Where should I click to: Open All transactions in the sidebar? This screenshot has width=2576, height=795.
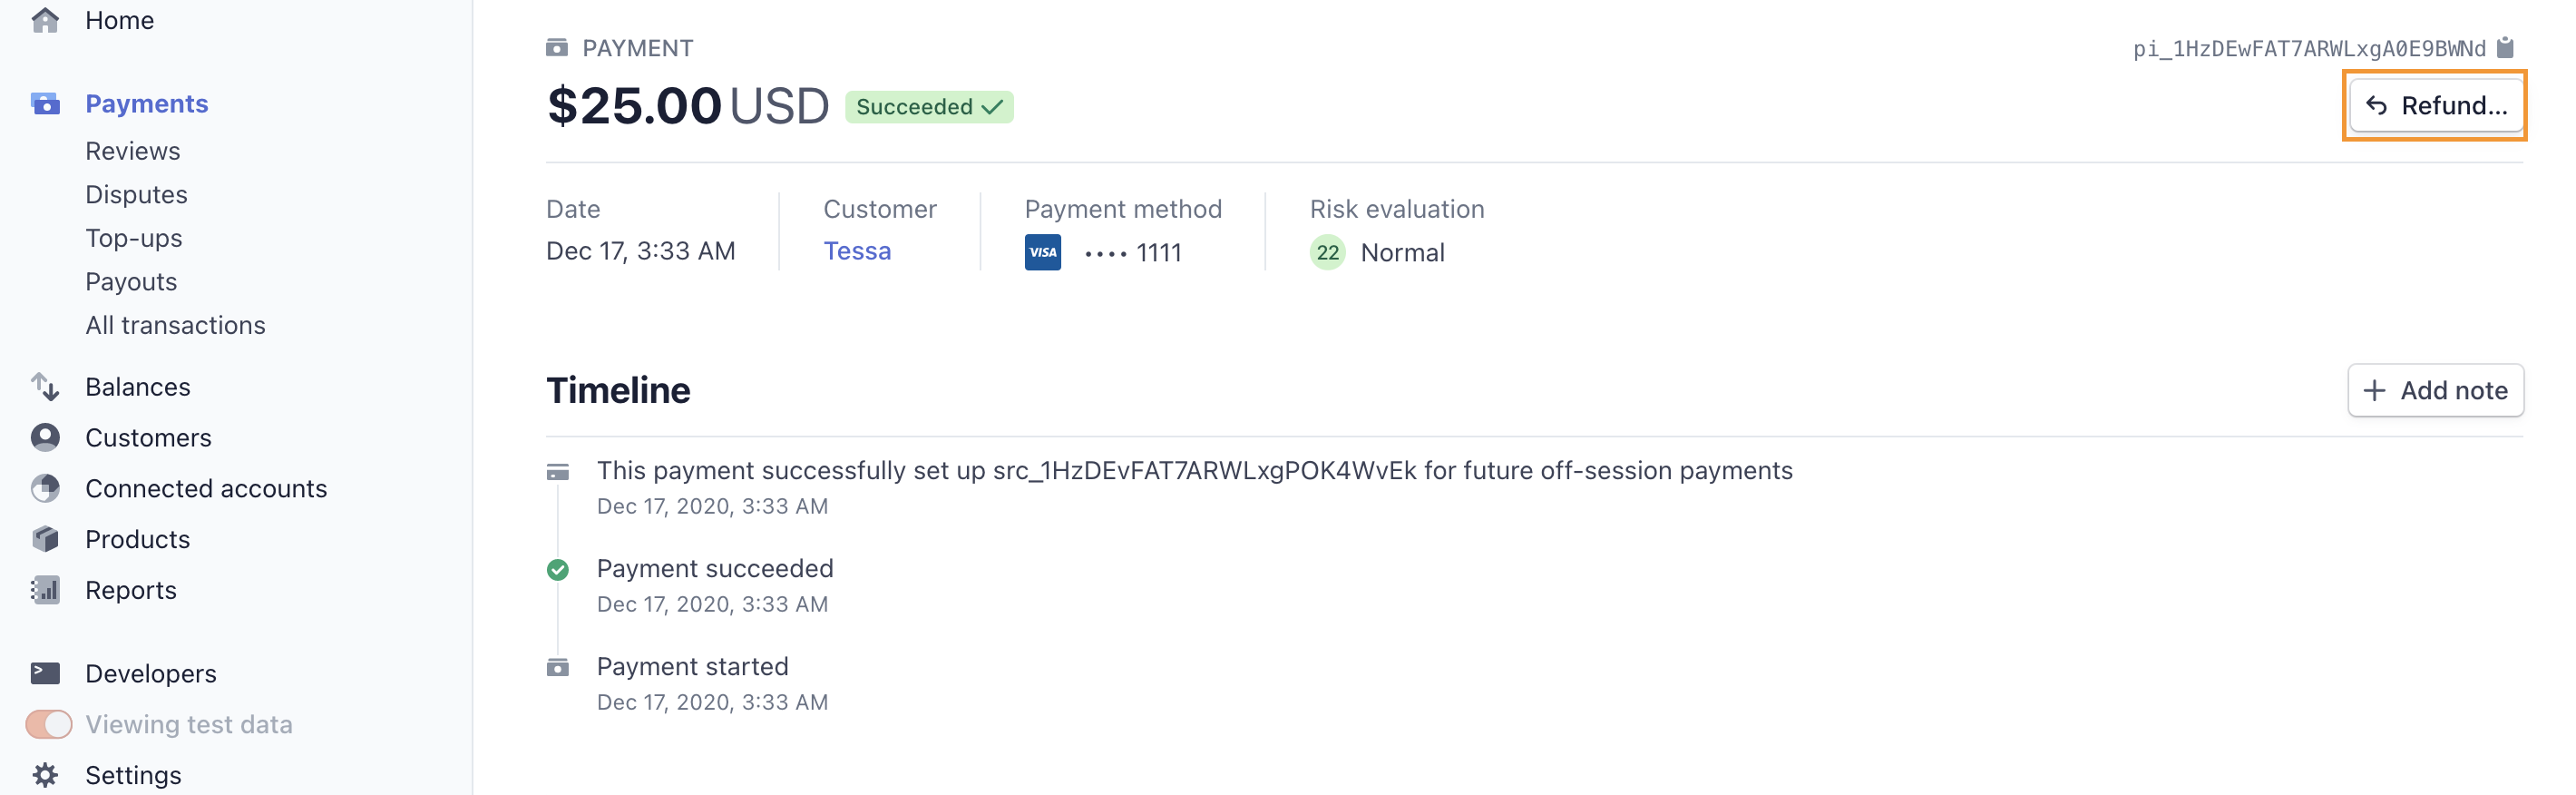175,326
